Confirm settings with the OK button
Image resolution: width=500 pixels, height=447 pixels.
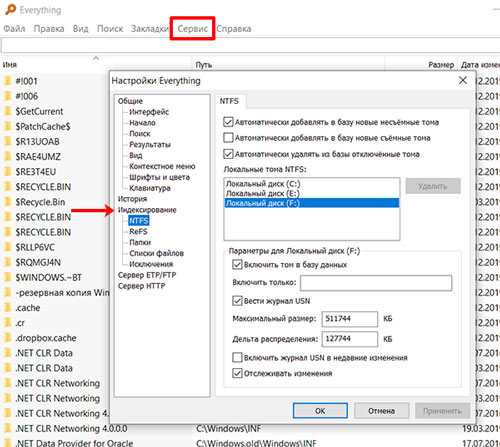pos(320,411)
